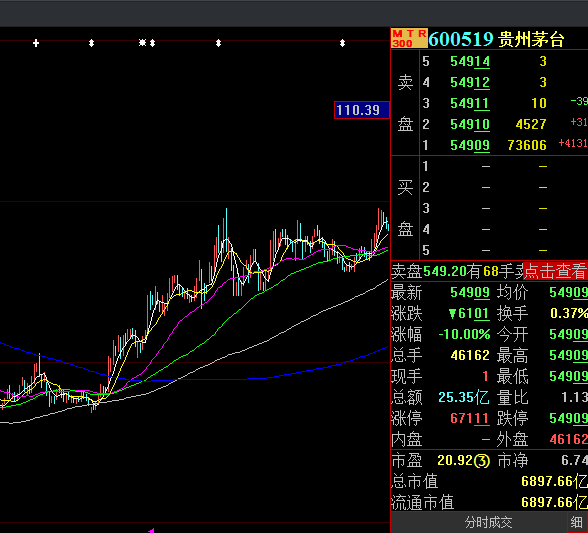Click the 外盘 value 46162
This screenshot has width=588, height=533.
click(568, 439)
